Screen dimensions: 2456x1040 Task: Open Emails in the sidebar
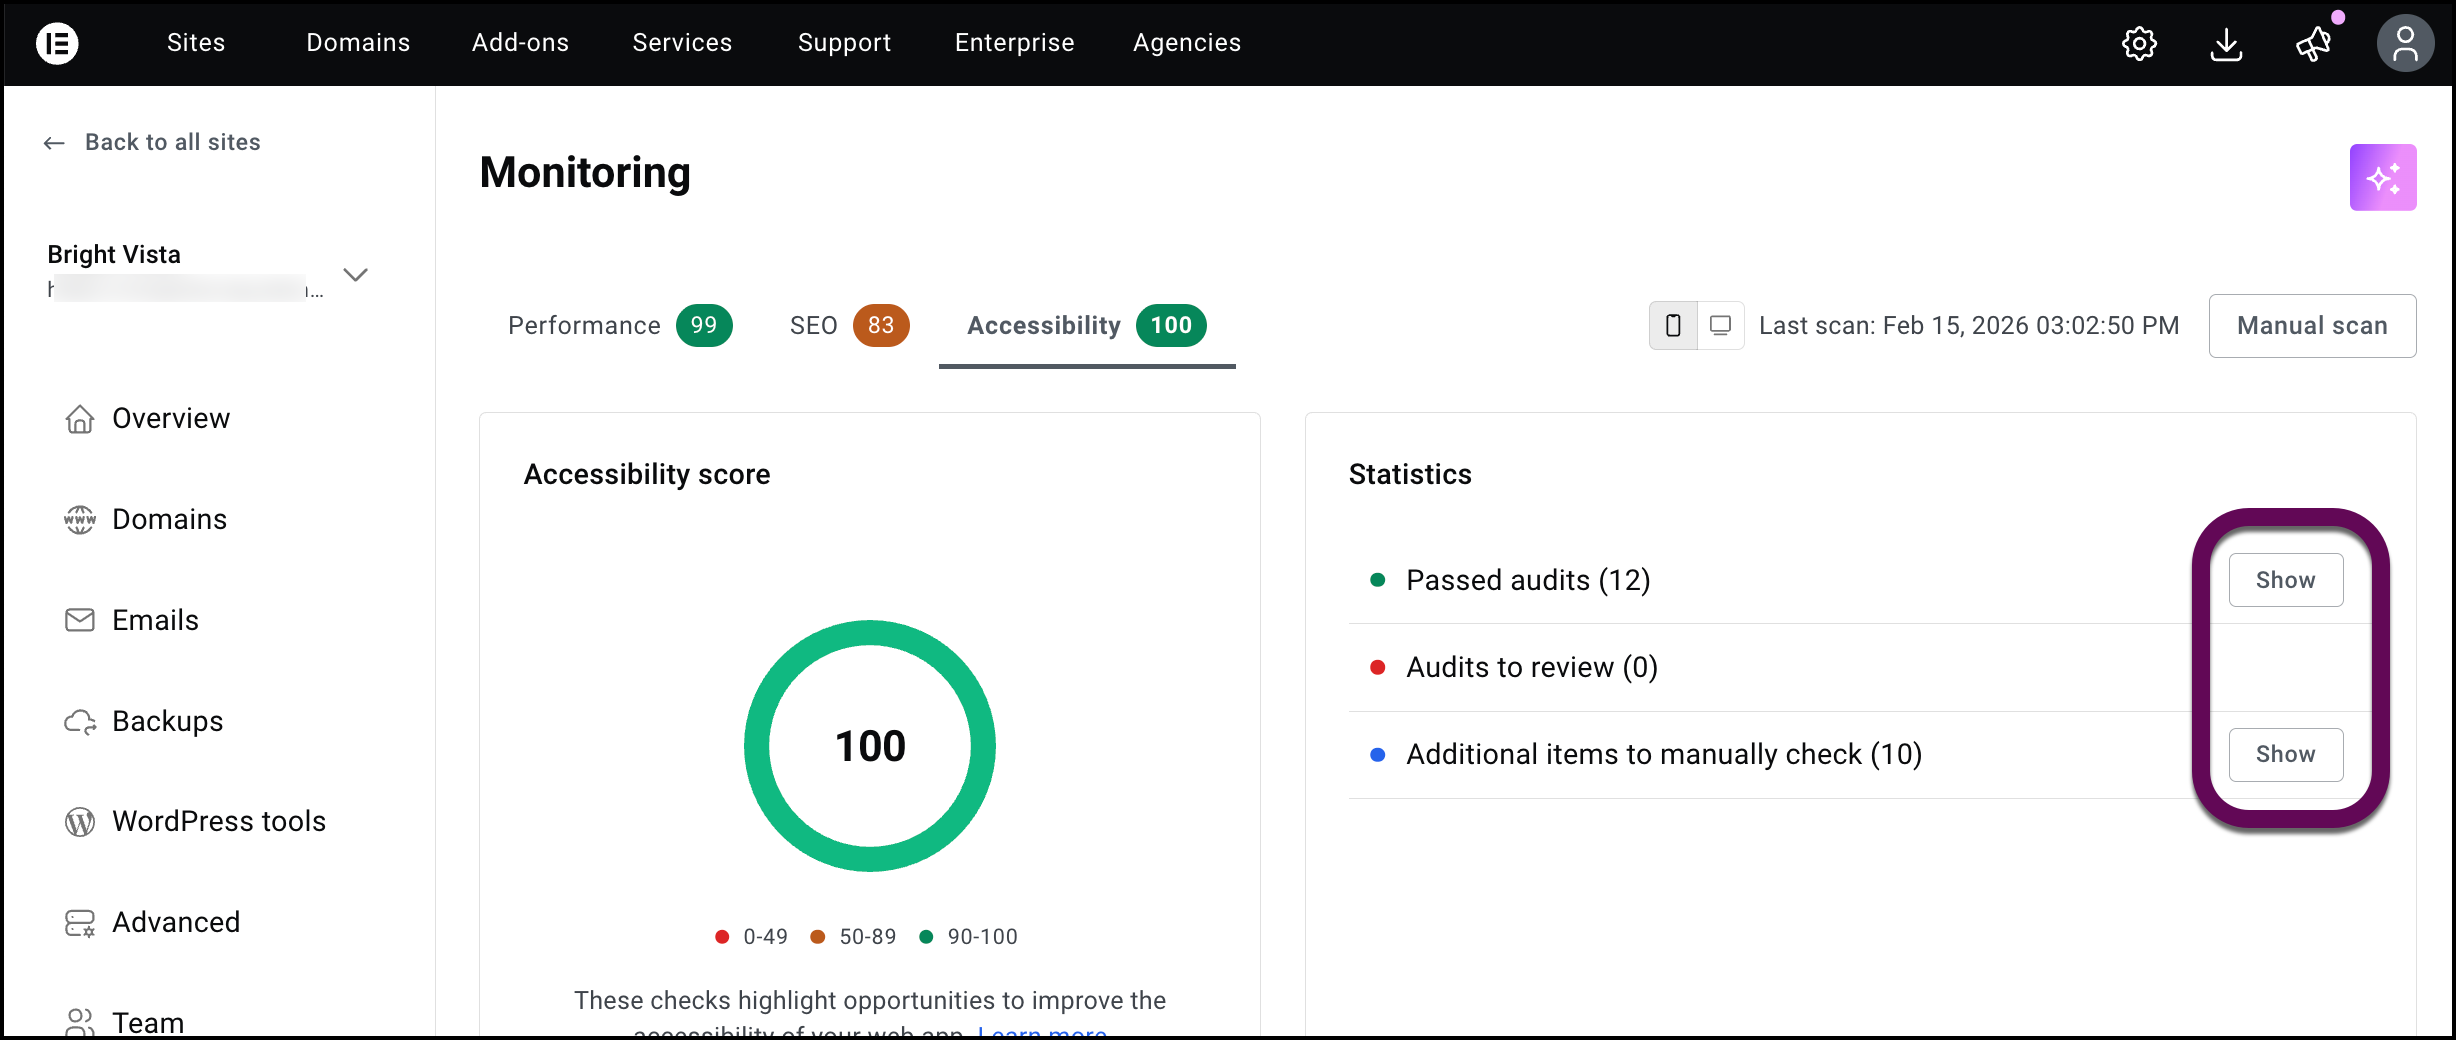pos(155,620)
